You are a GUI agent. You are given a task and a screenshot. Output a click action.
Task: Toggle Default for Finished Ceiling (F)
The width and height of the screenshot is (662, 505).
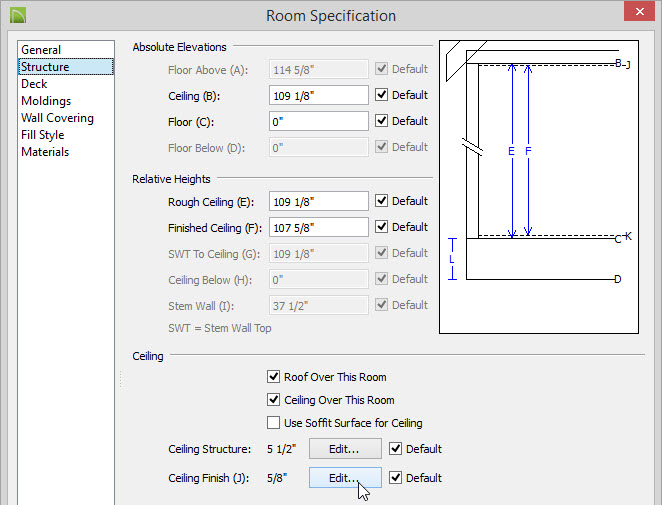(x=381, y=227)
